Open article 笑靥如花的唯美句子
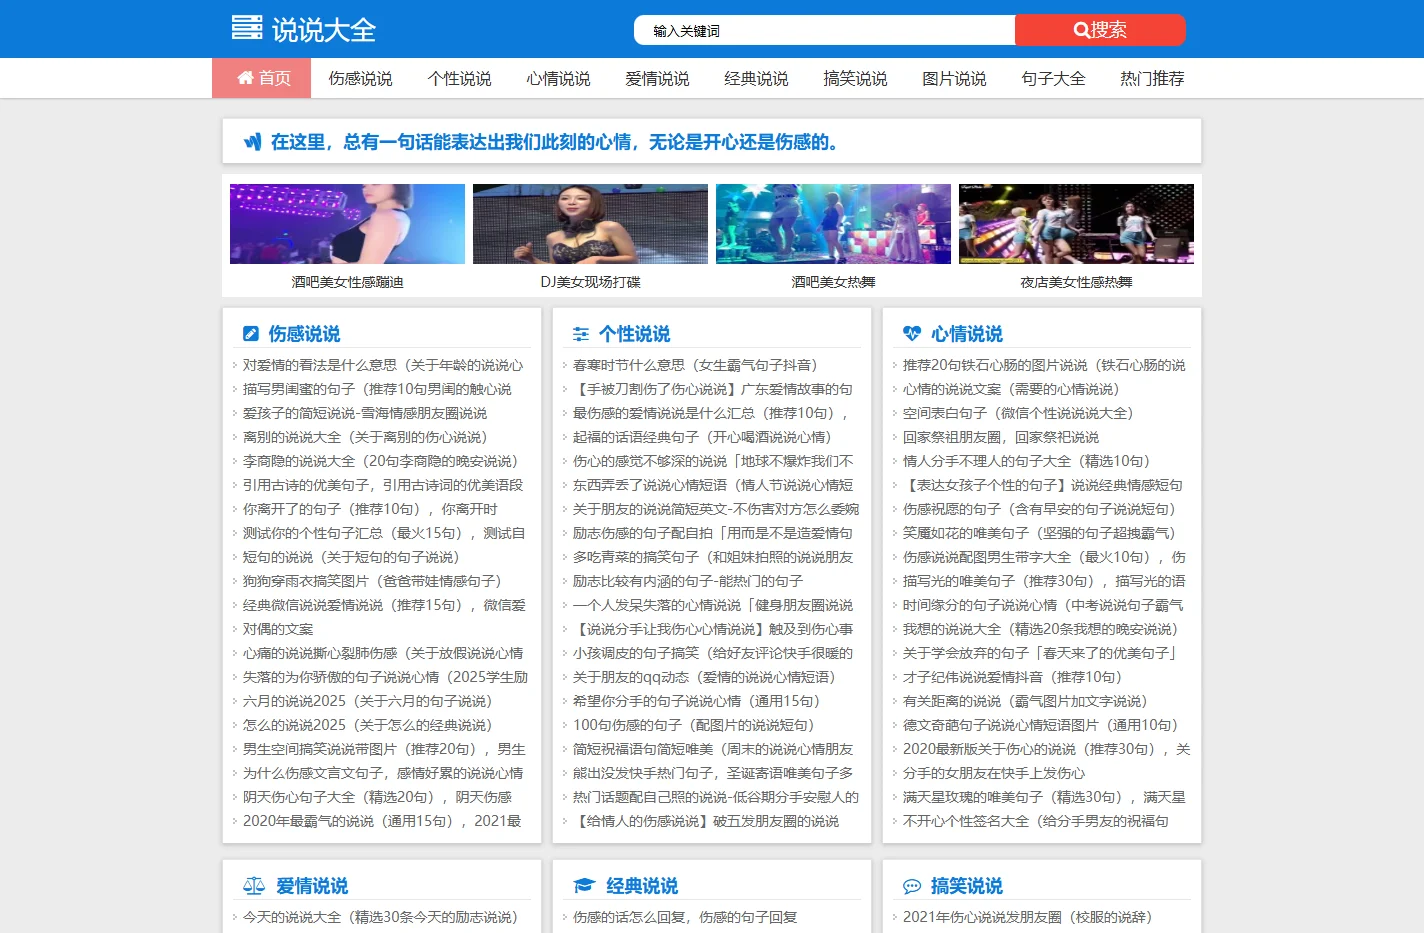Image resolution: width=1424 pixels, height=933 pixels. click(x=1040, y=533)
